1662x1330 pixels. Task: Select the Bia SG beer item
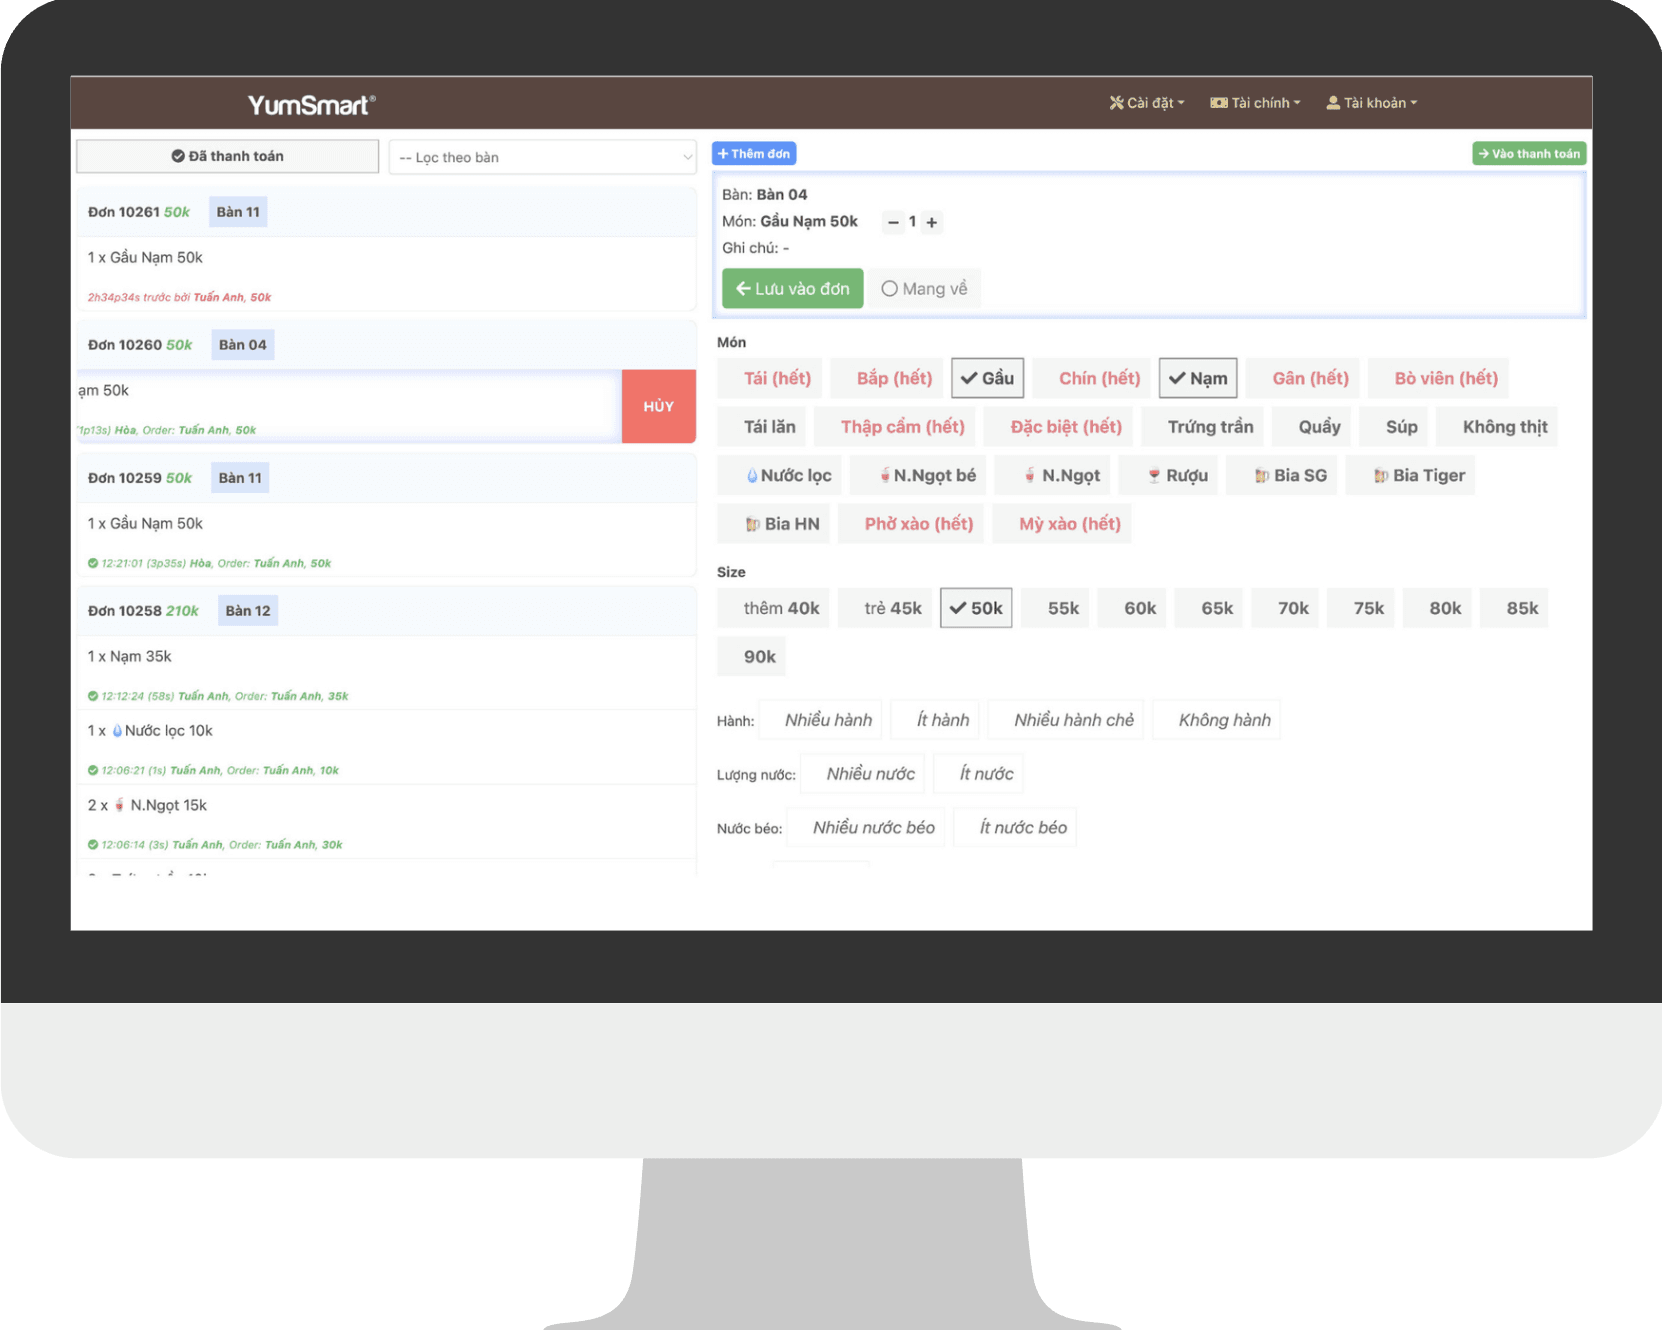[x=1290, y=476]
